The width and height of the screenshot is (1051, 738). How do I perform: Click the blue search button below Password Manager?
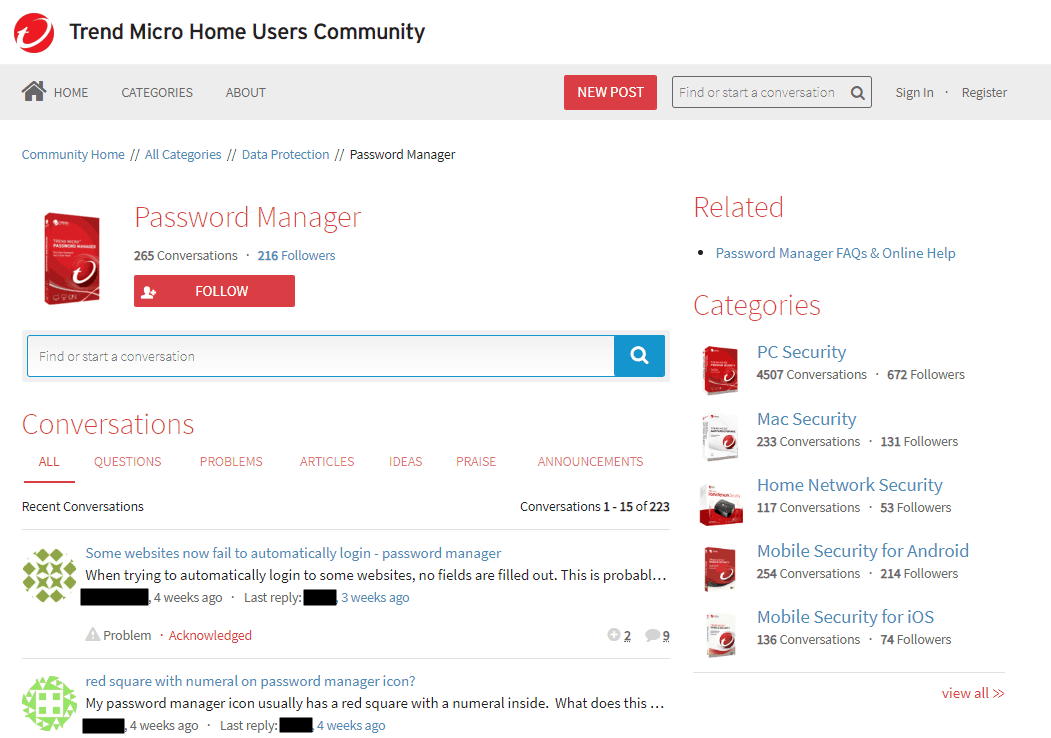(639, 355)
